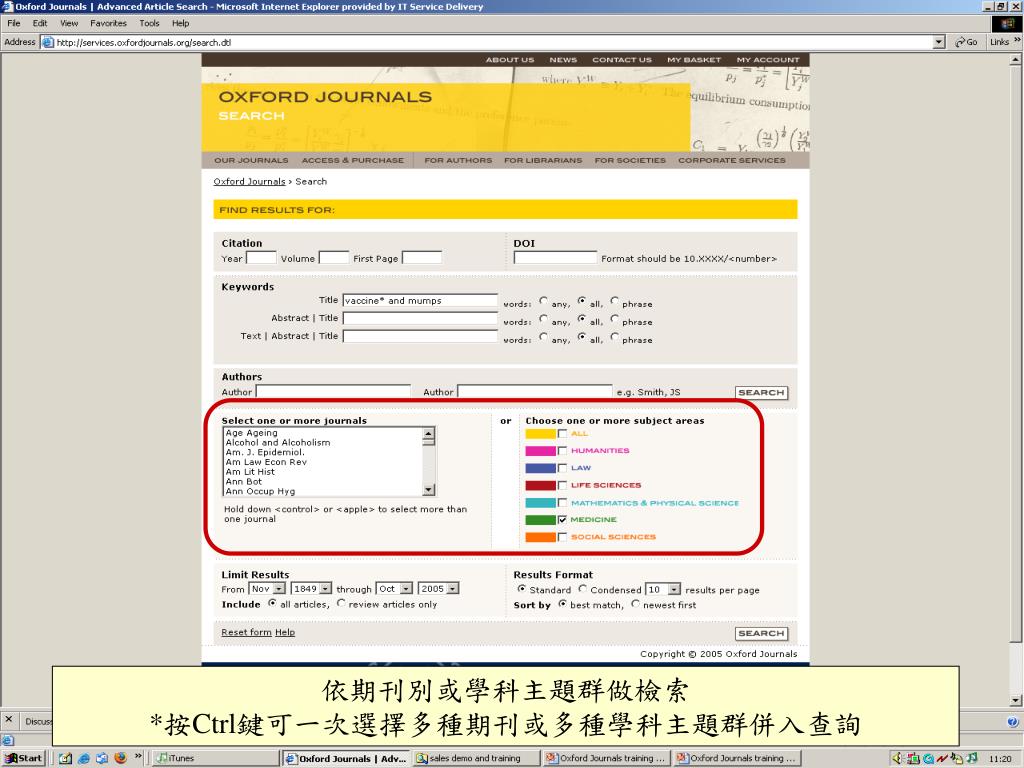This screenshot has height=768, width=1024.
Task: Click the MY BASKET link
Action: 694,59
